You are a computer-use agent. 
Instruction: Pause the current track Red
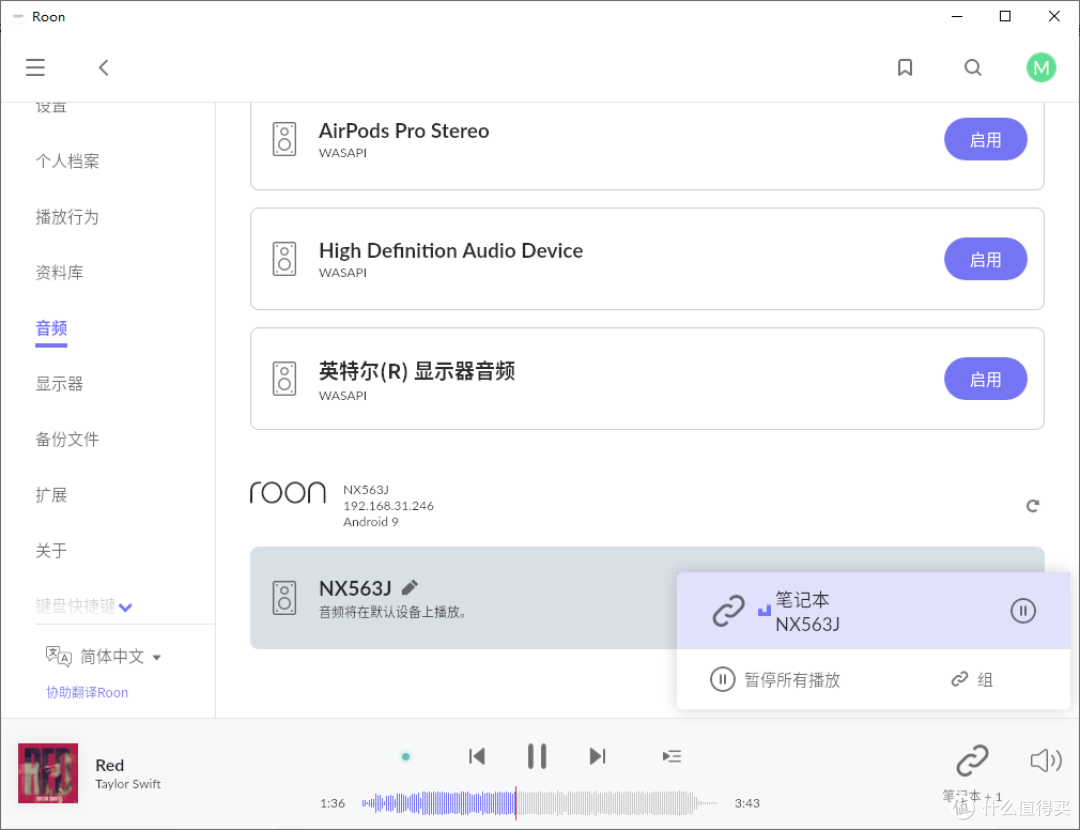537,756
